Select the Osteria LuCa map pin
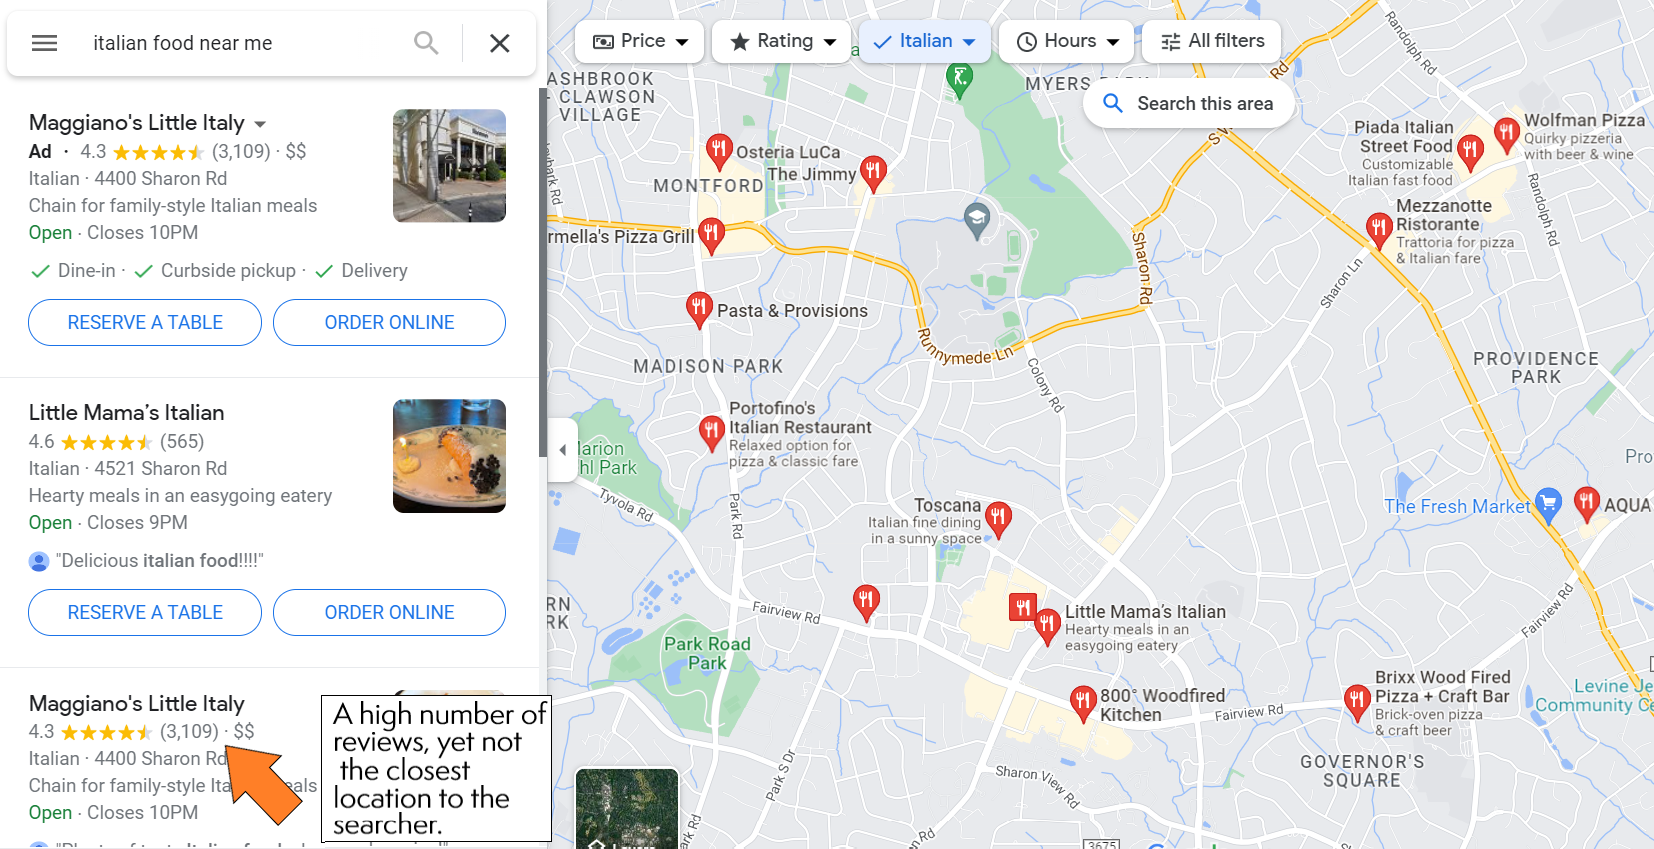Screen dimensions: 1654x849 tap(718, 152)
